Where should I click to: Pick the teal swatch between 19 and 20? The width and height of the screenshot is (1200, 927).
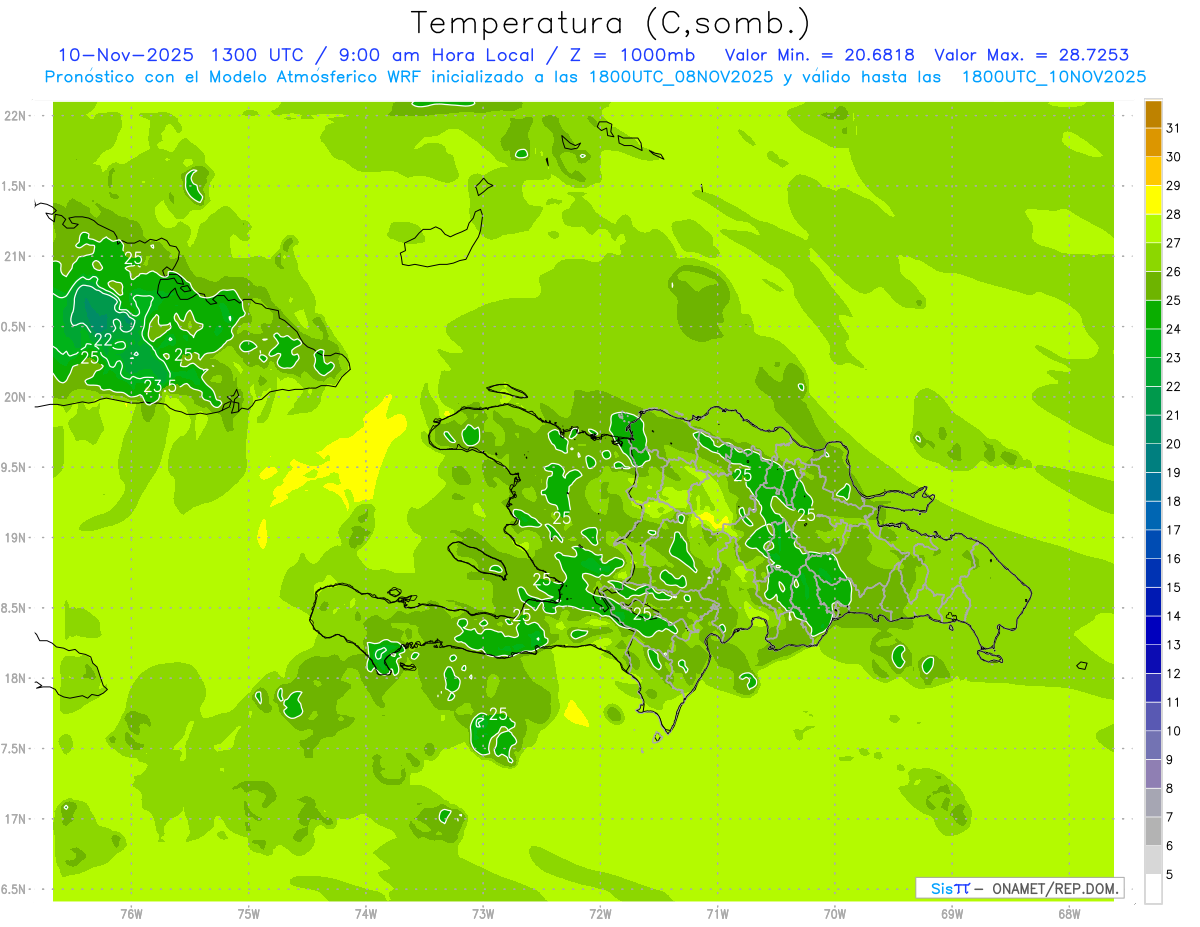pos(1153,459)
